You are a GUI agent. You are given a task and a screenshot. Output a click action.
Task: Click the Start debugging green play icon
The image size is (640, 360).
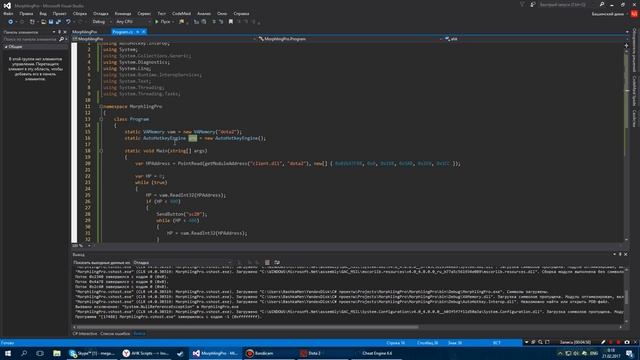pos(156,22)
